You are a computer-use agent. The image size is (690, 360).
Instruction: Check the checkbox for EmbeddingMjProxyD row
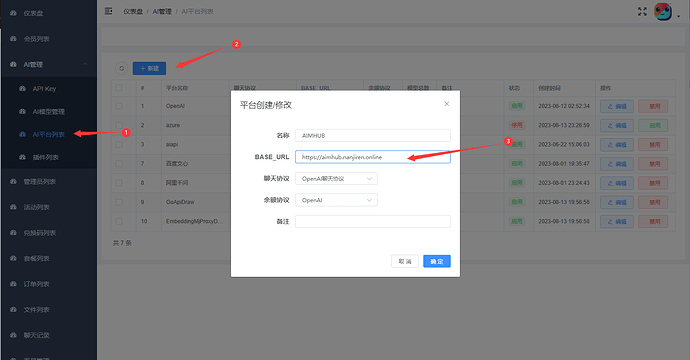pos(119,221)
